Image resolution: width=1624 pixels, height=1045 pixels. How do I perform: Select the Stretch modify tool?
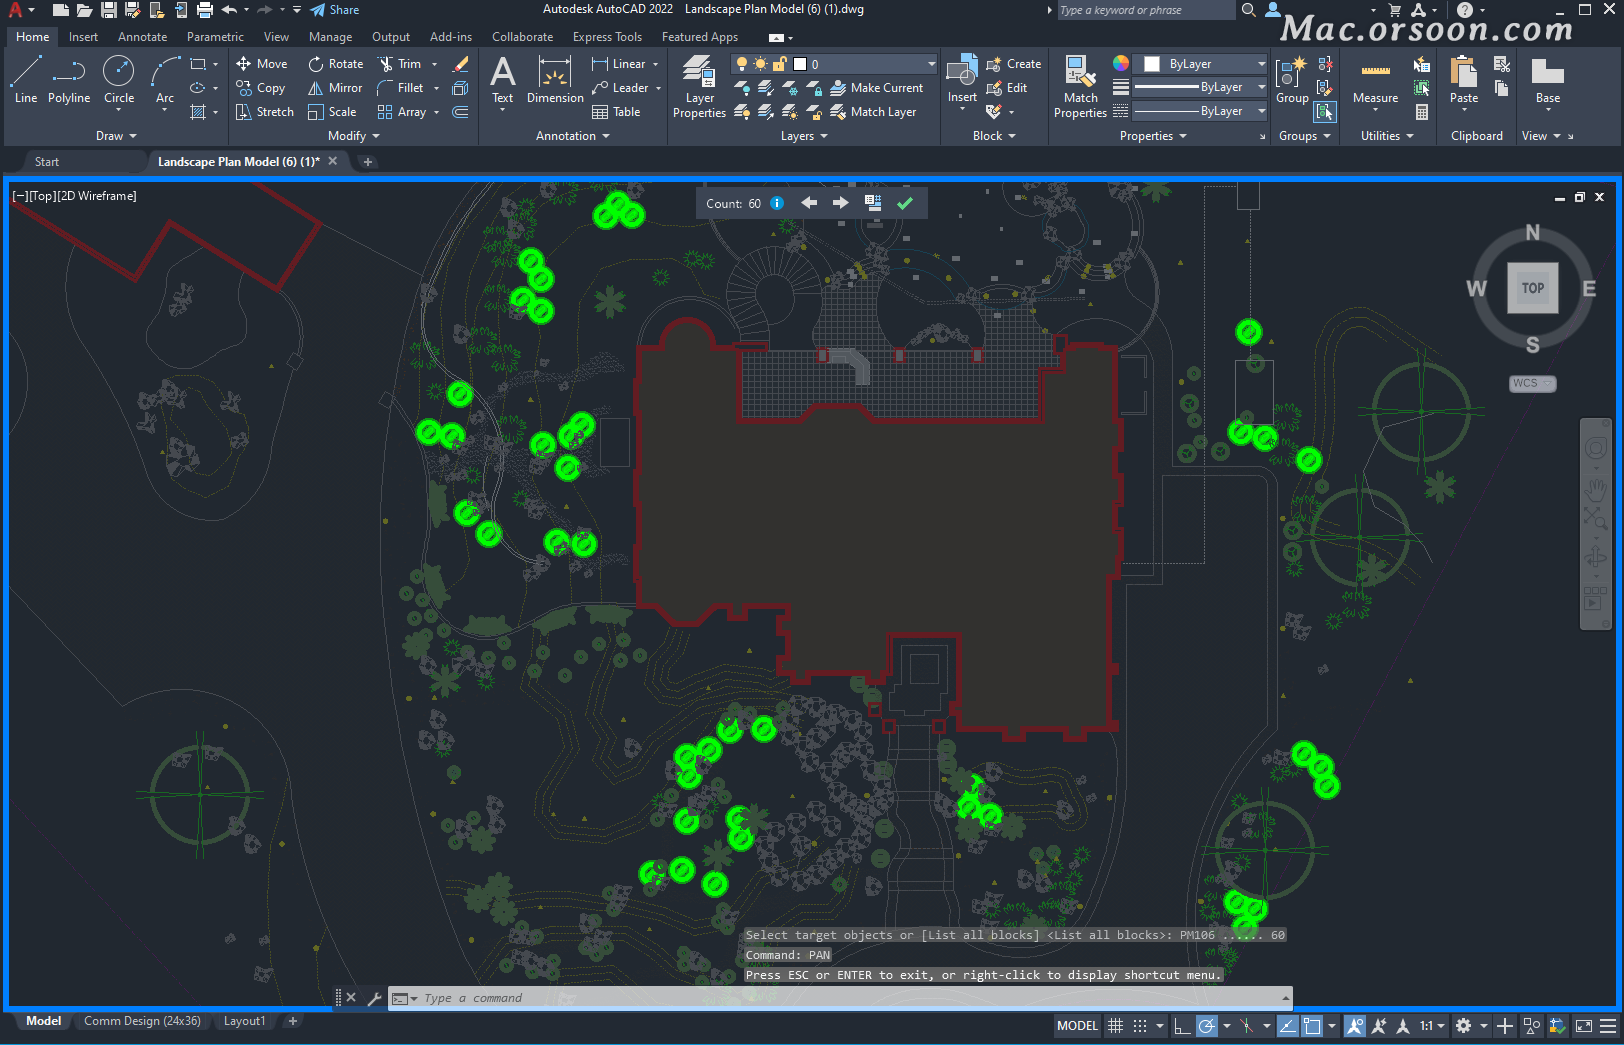[265, 112]
